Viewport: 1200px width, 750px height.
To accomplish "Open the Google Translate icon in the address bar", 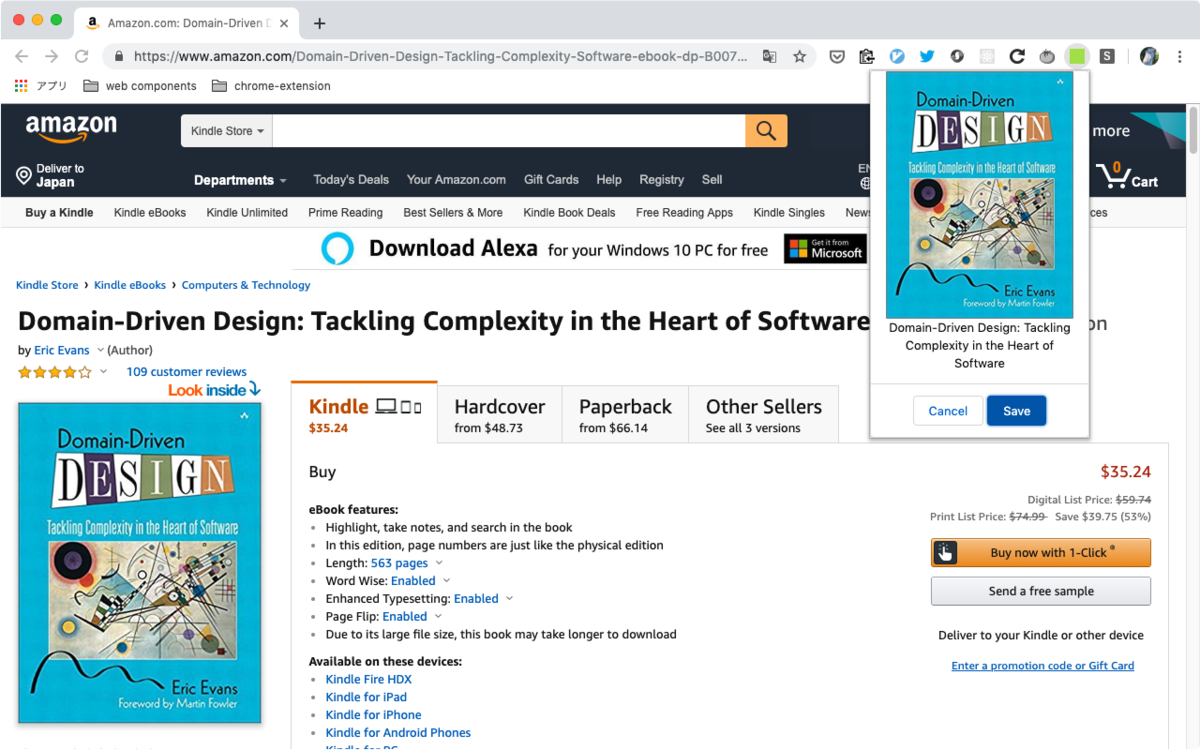I will 769,57.
